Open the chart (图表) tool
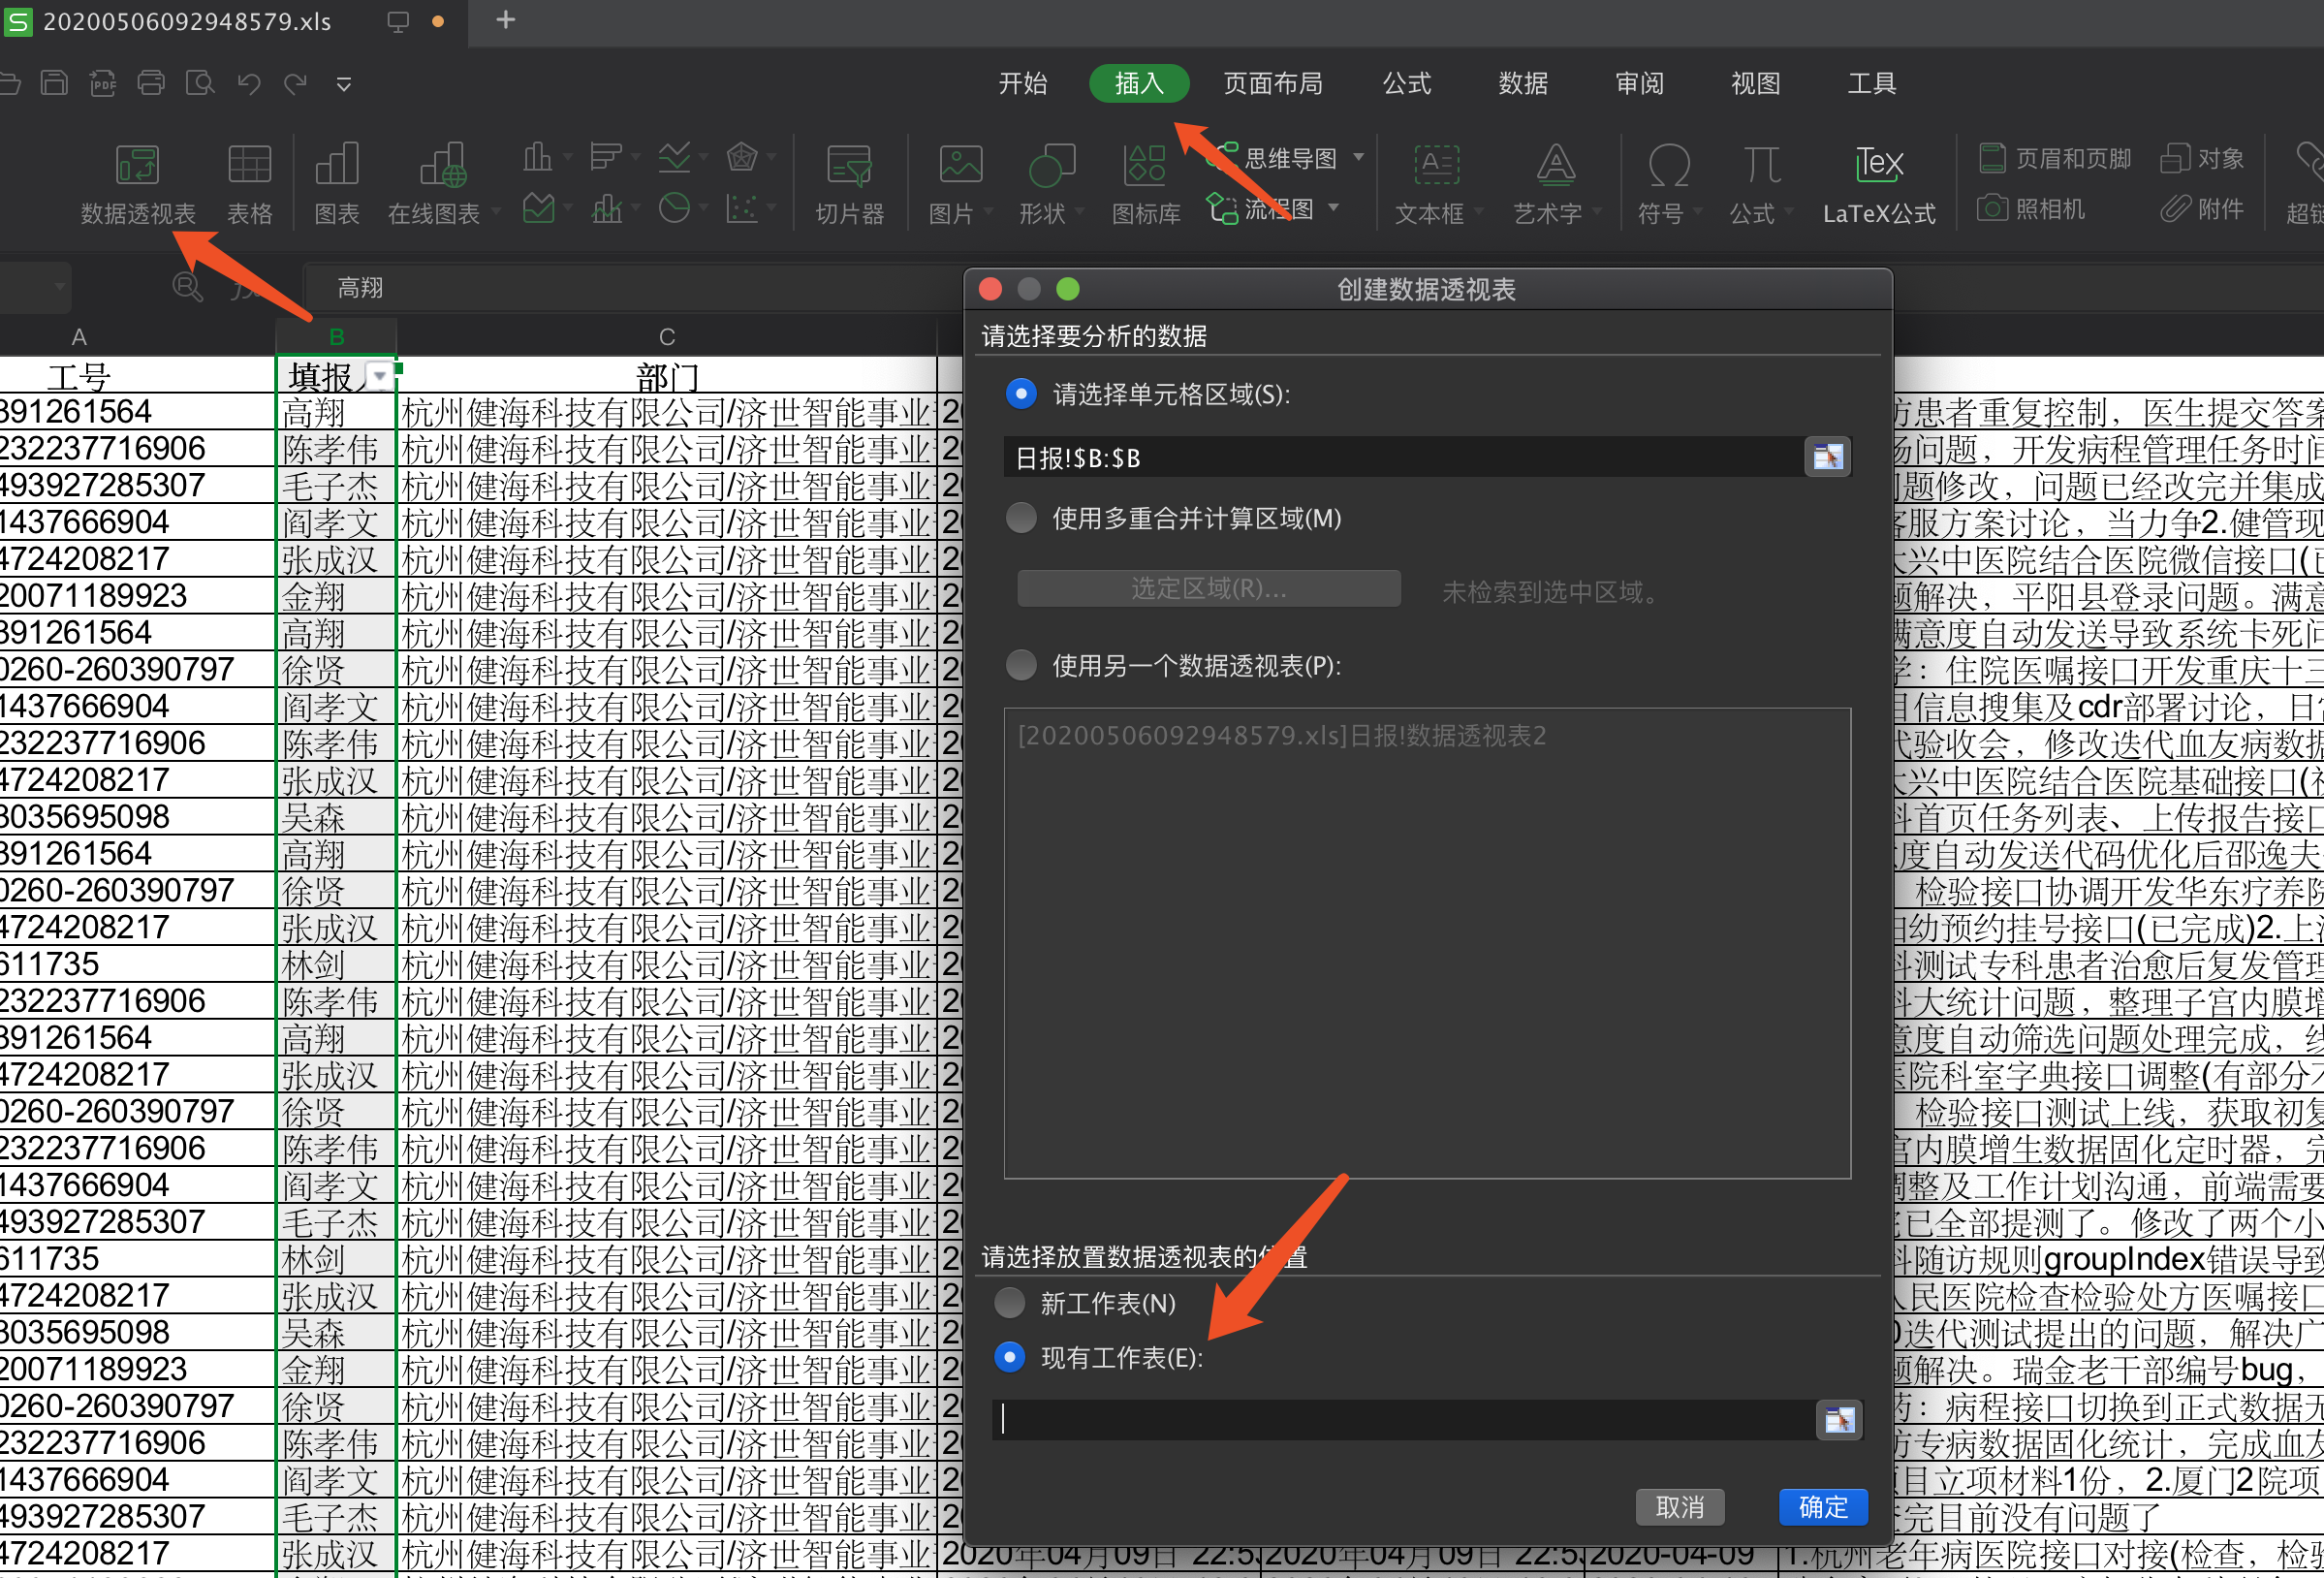 tap(337, 184)
